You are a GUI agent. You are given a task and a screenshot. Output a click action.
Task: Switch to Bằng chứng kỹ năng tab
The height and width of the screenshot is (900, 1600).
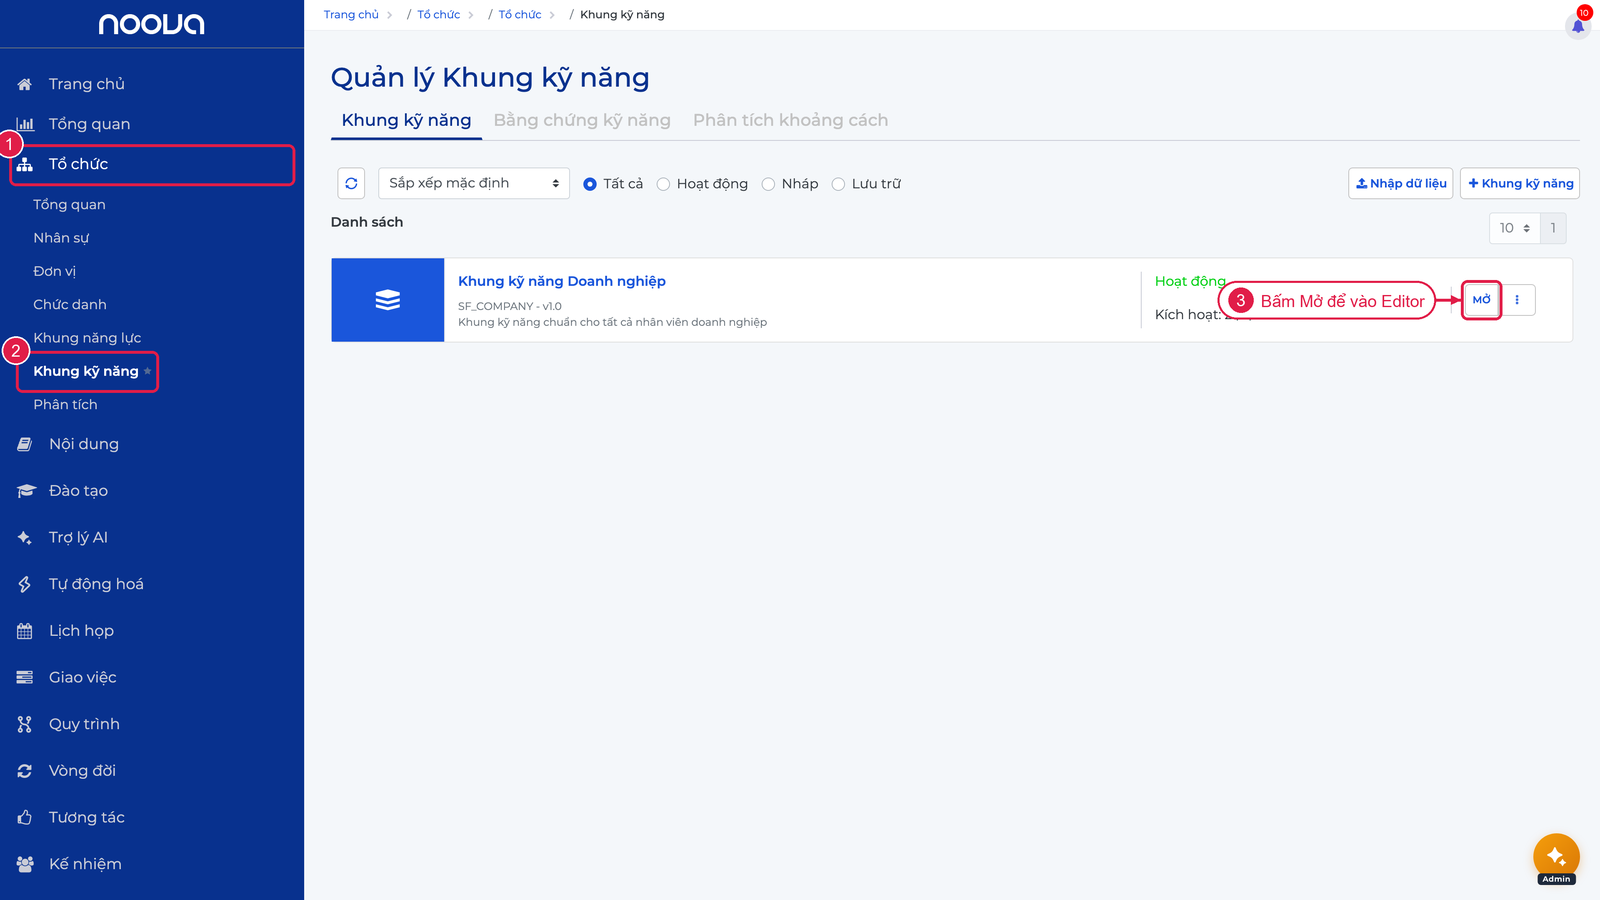(x=582, y=120)
